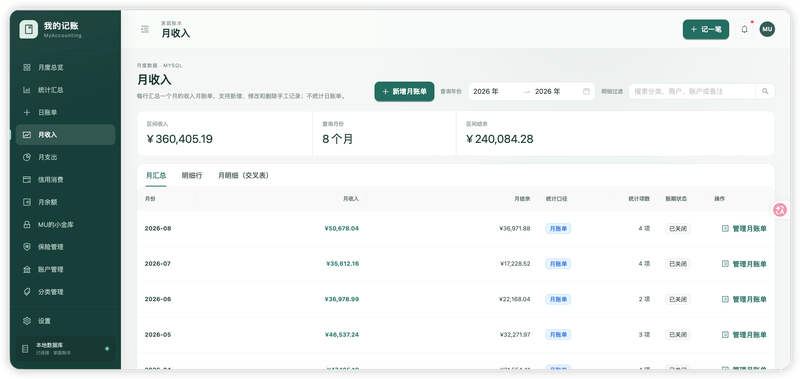800x379 pixels.
Task: Open the end year picker 2026 年
Action: [x=556, y=91]
